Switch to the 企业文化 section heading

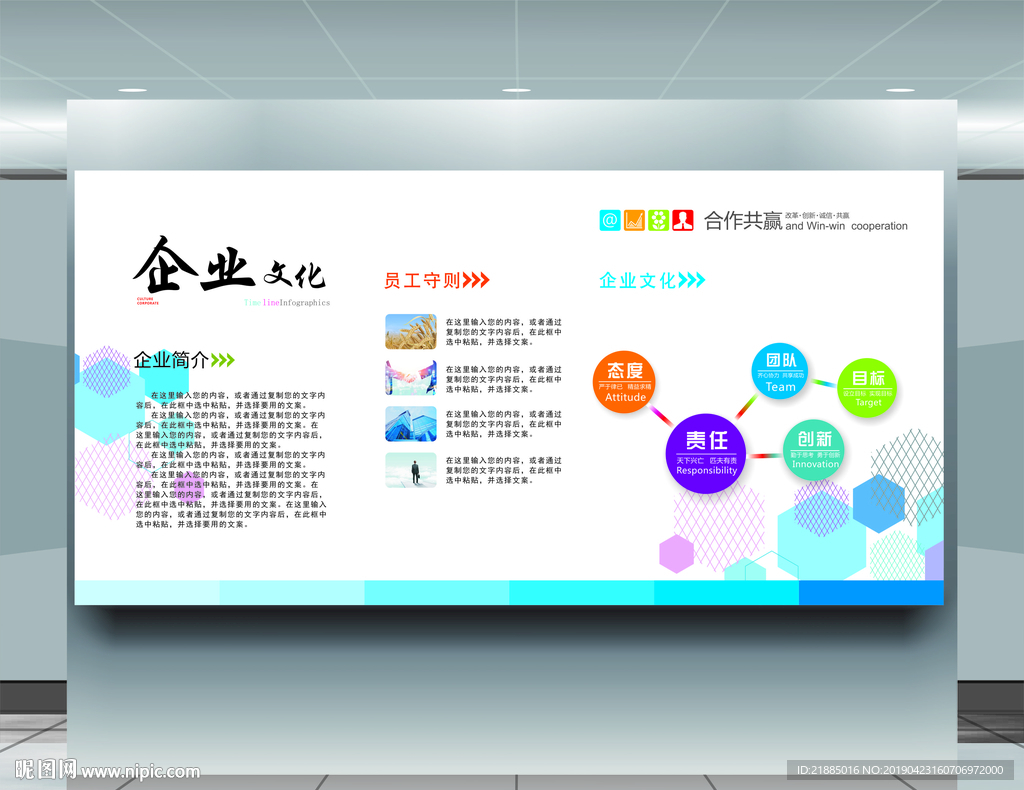coord(640,281)
